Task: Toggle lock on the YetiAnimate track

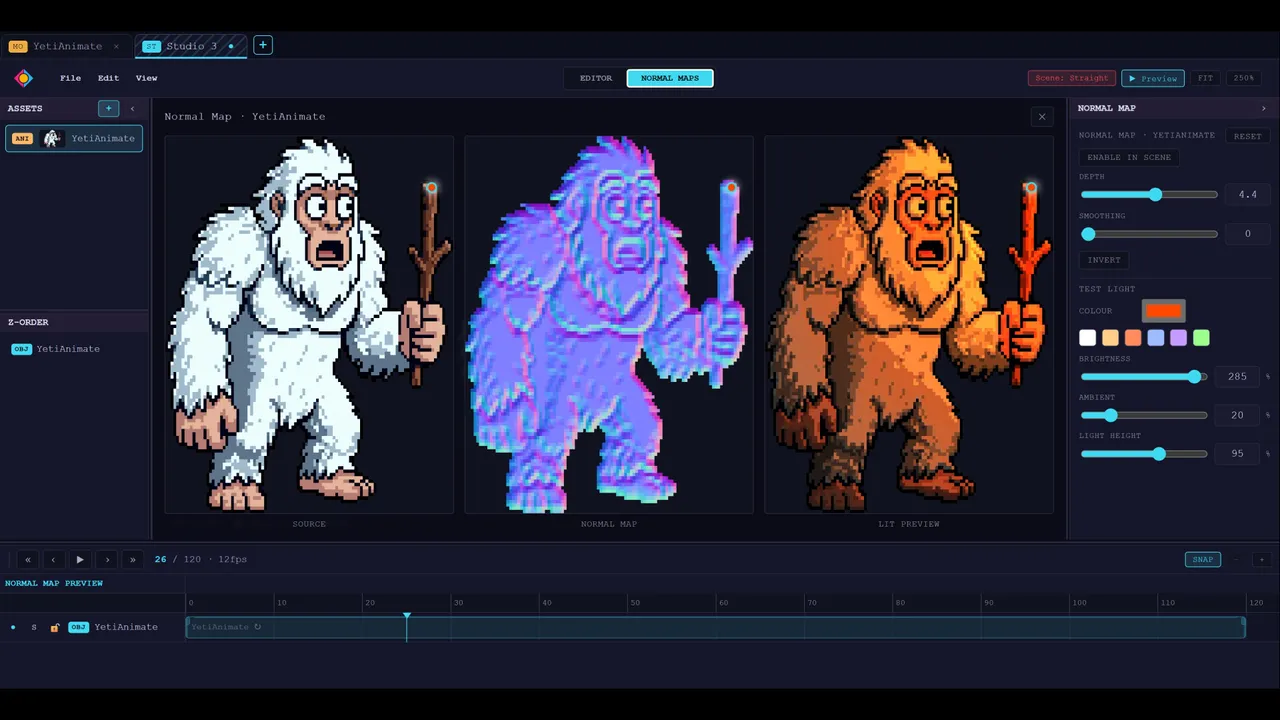Action: [x=55, y=628]
